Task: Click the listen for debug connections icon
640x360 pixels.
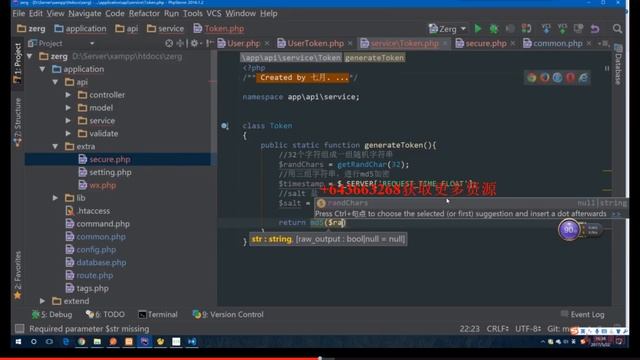Action: (527, 29)
